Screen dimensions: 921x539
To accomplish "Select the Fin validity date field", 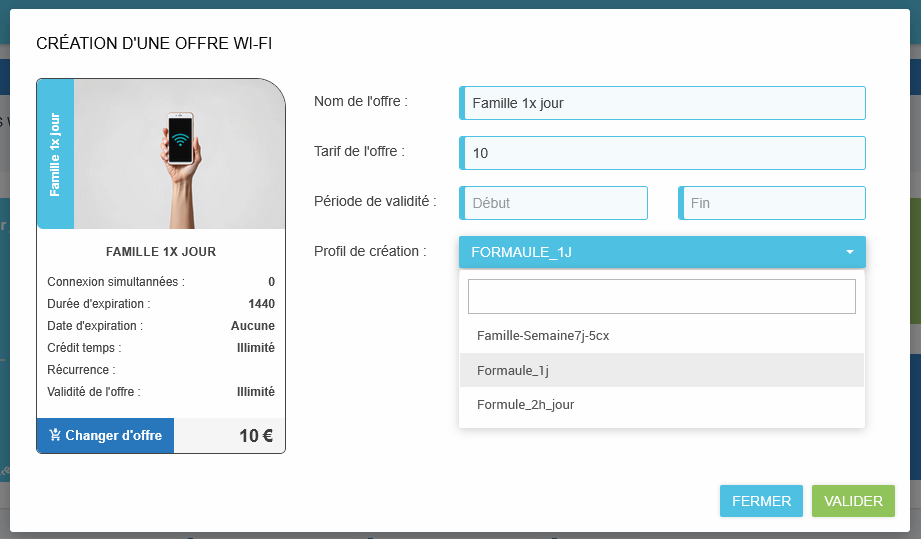I will [771, 203].
